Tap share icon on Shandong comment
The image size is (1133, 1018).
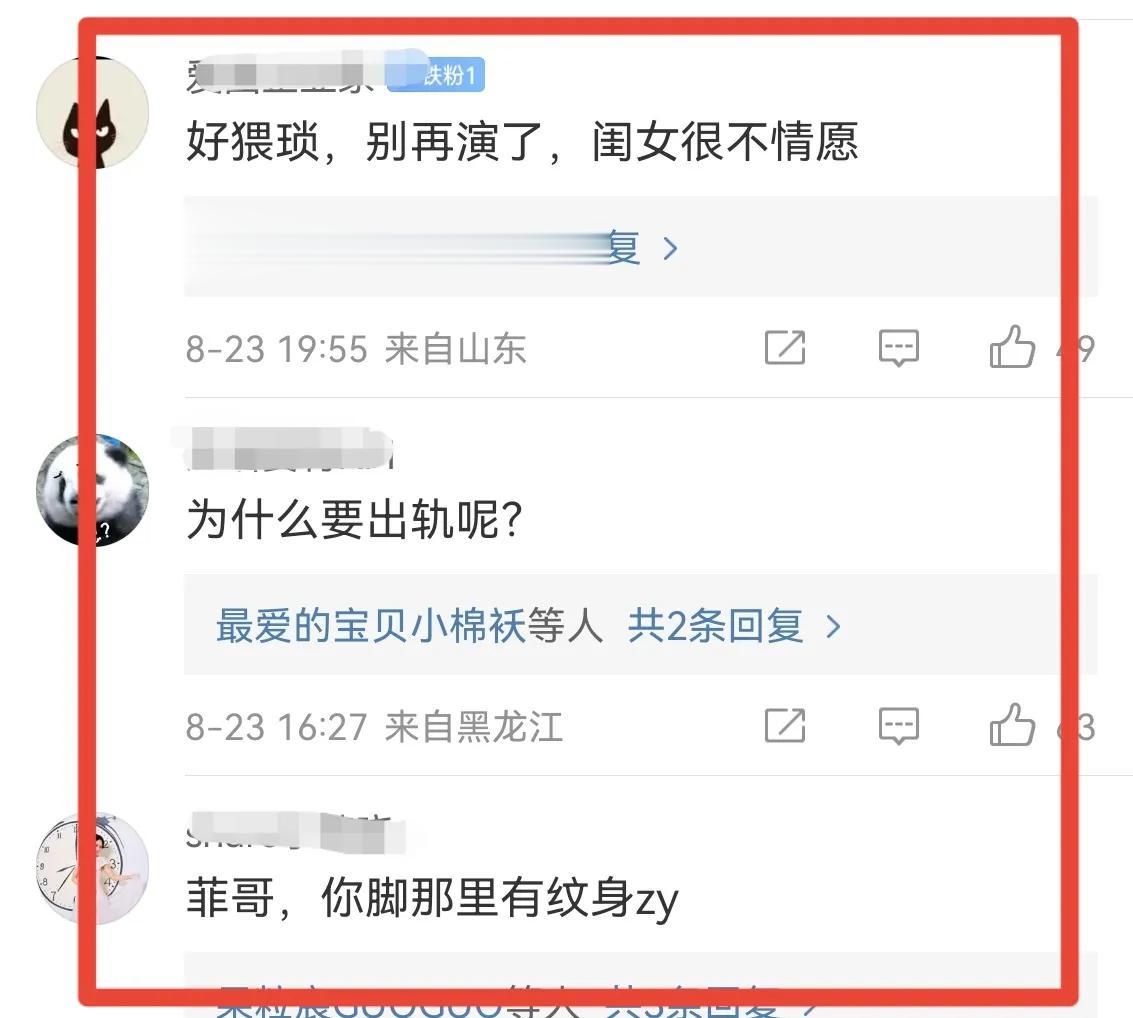coord(785,348)
